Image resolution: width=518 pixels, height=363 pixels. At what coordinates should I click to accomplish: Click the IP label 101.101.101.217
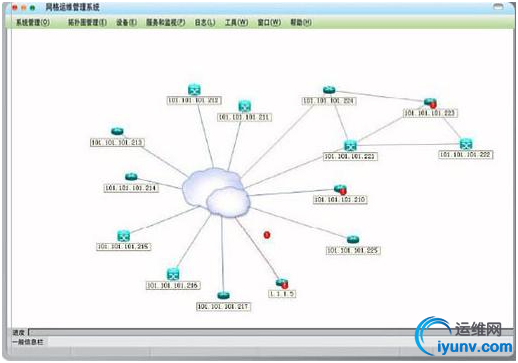point(223,307)
